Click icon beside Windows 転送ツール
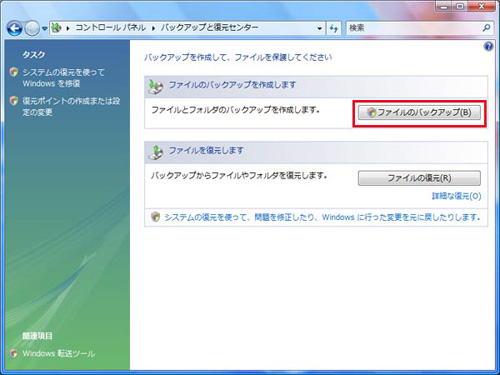 14,353
